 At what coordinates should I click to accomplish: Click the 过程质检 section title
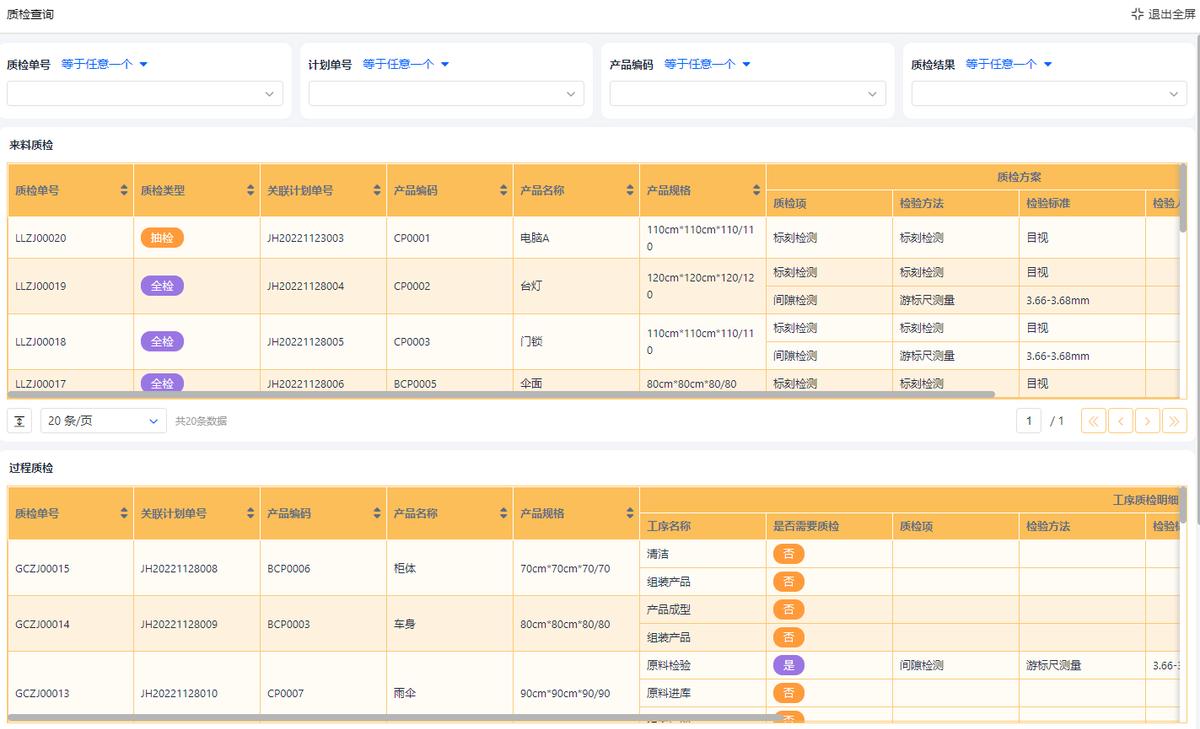pyautogui.click(x=29, y=467)
